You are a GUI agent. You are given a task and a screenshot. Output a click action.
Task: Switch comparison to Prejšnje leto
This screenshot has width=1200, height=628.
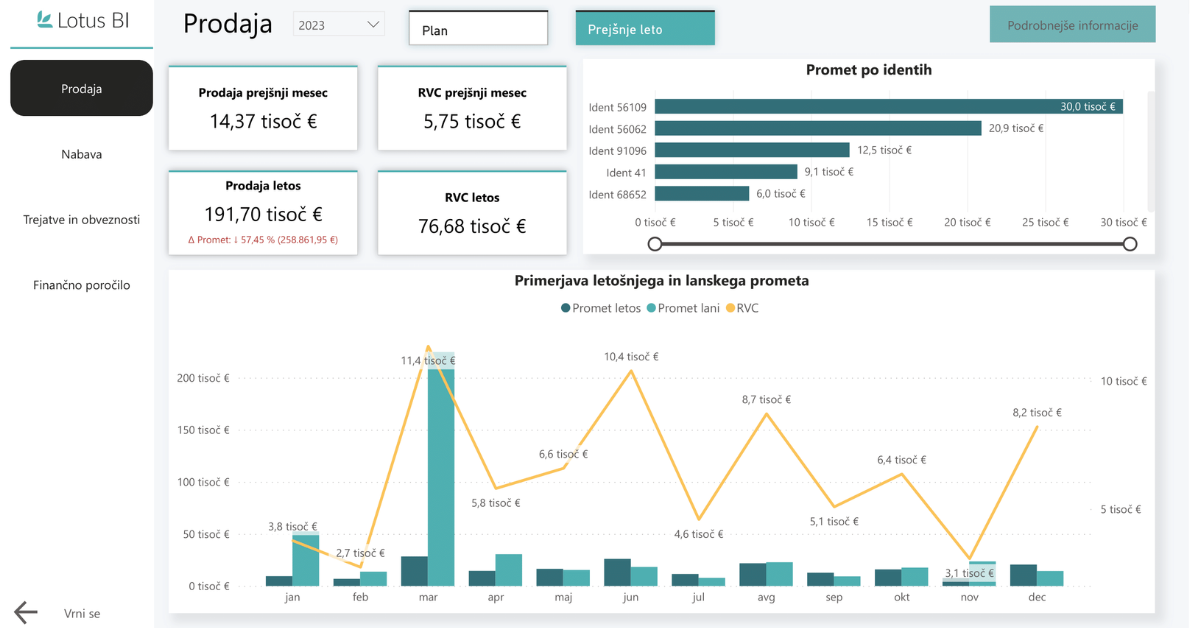pyautogui.click(x=645, y=29)
